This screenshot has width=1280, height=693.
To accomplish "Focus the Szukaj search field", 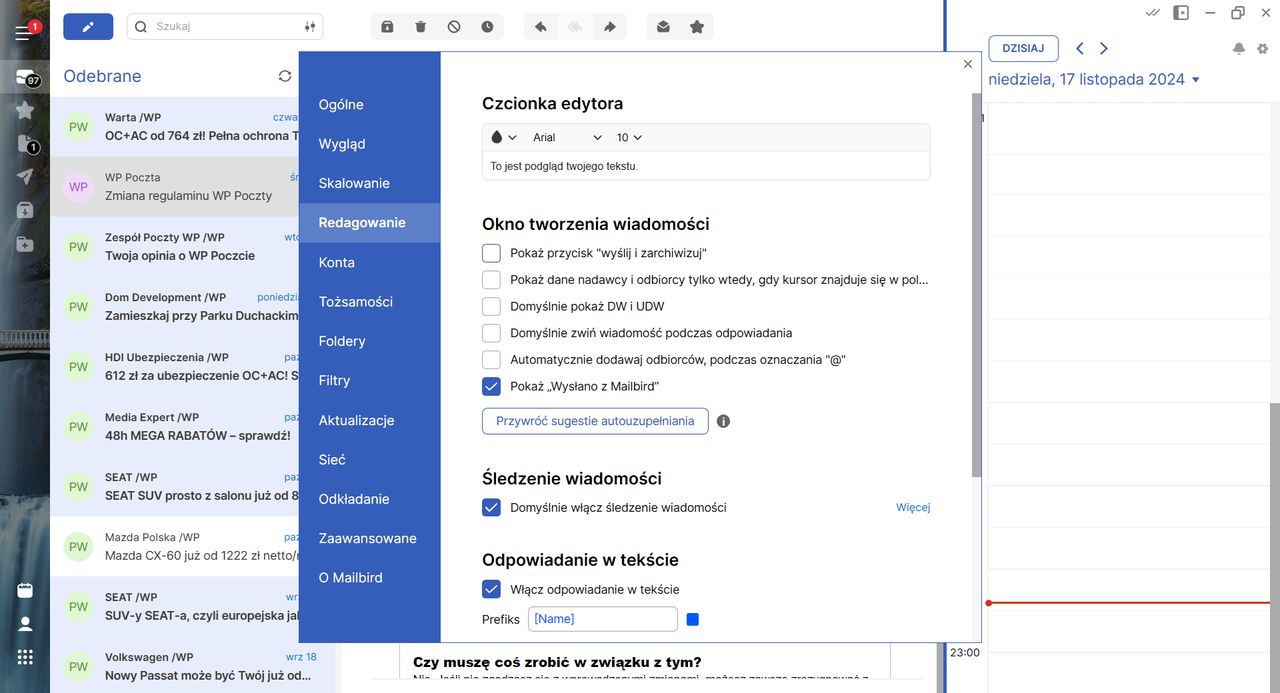I will coord(225,27).
